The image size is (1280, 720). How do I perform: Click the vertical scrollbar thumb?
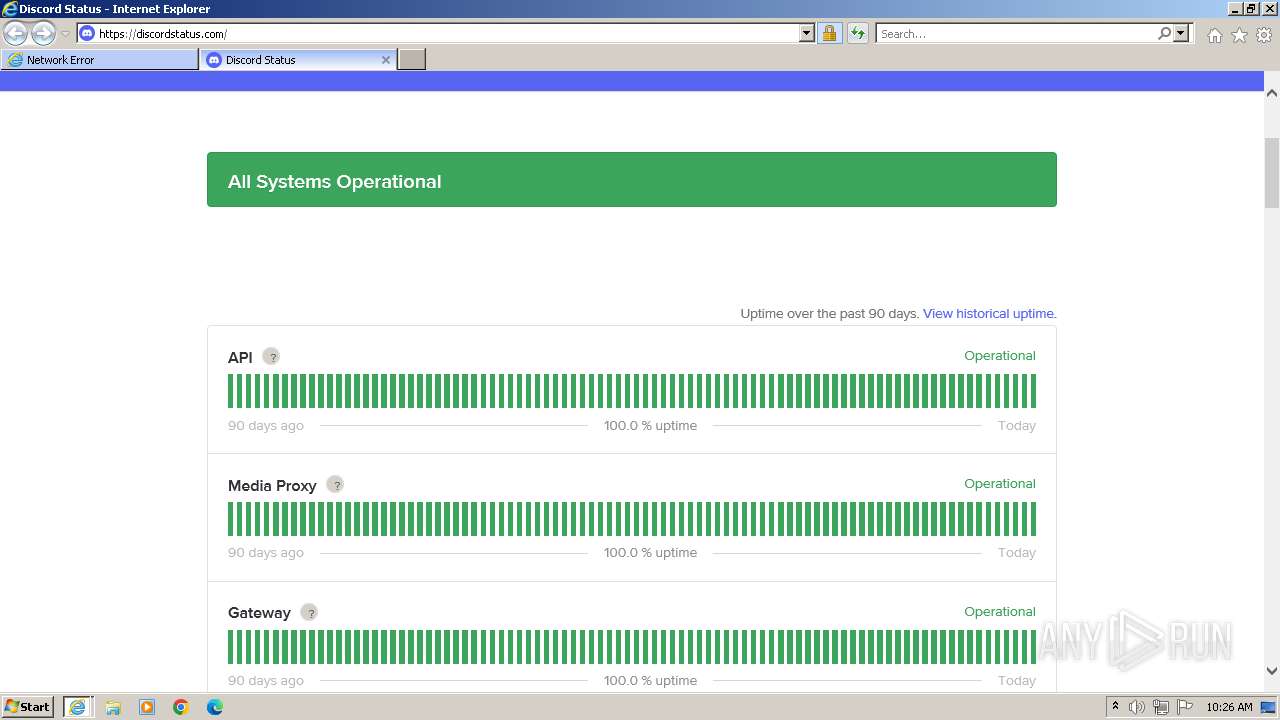[1272, 173]
